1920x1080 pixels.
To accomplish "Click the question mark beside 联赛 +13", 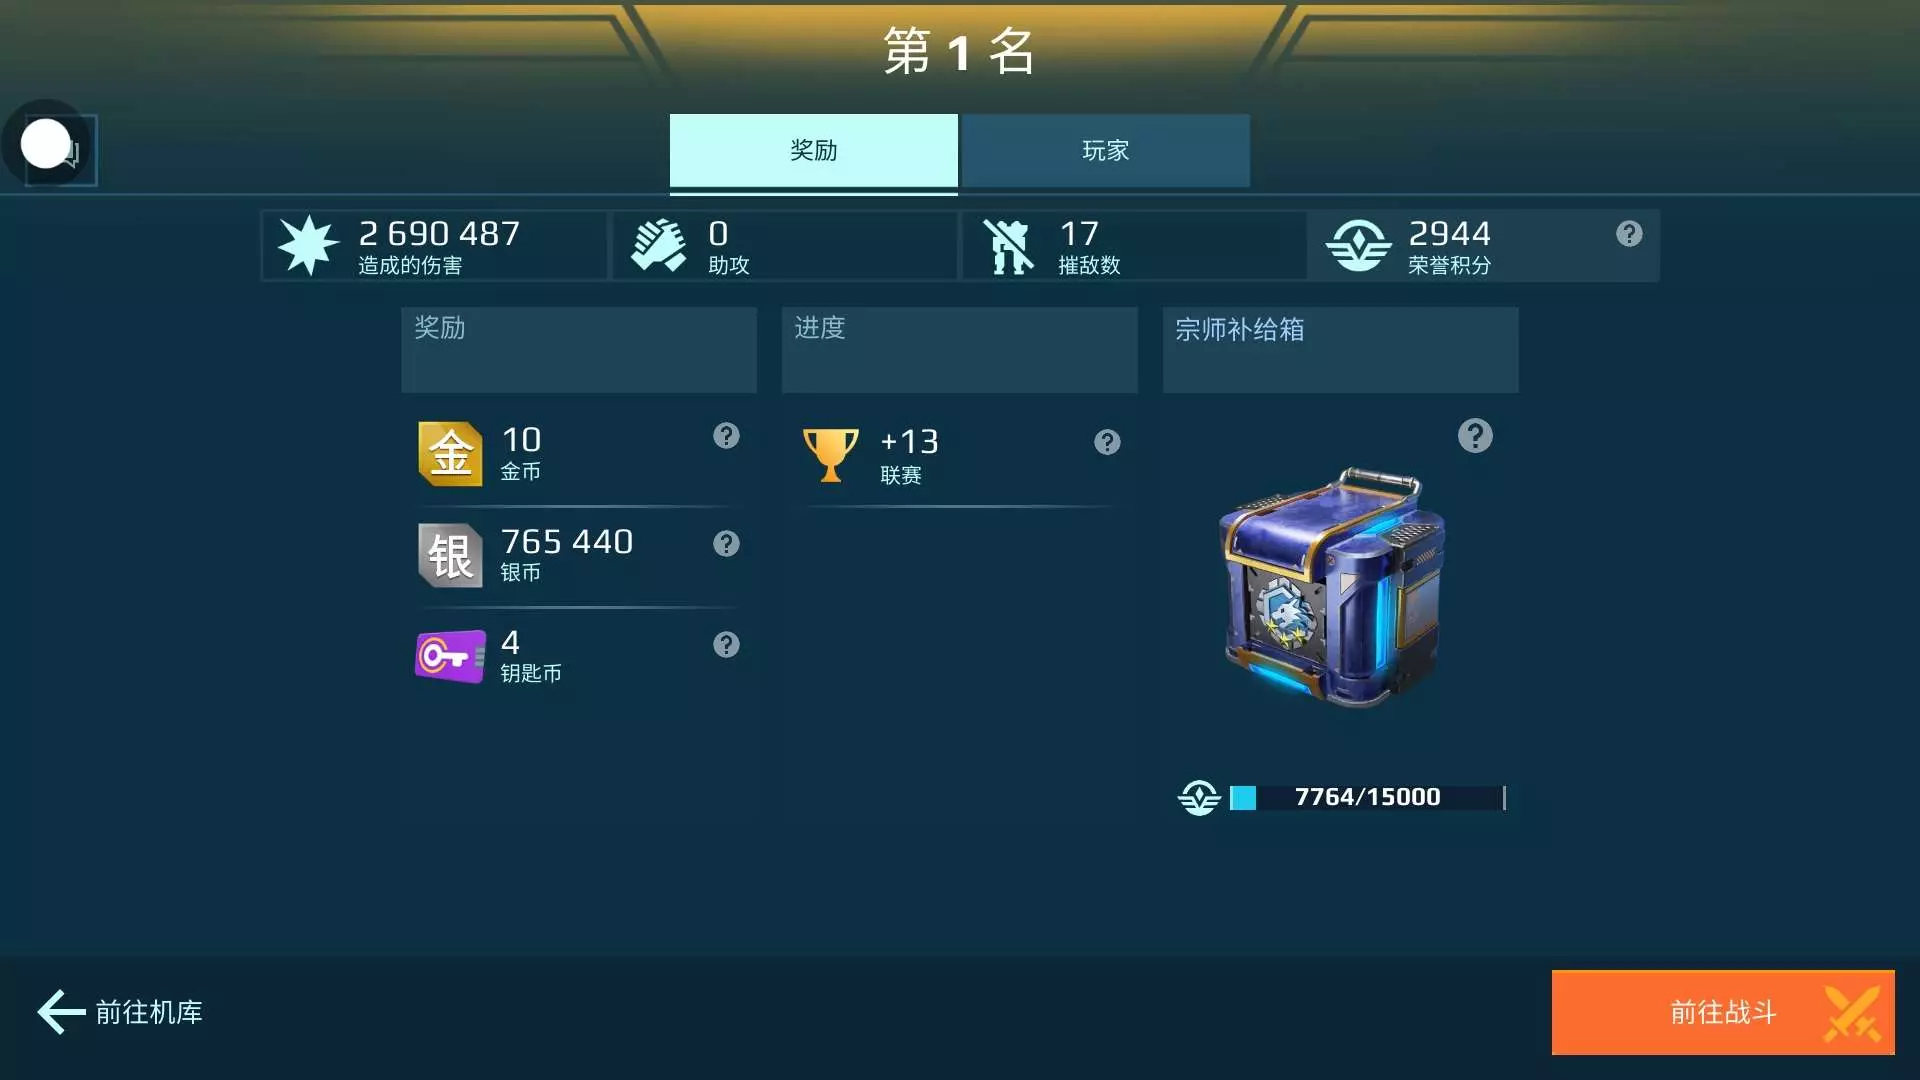I will [x=1107, y=442].
